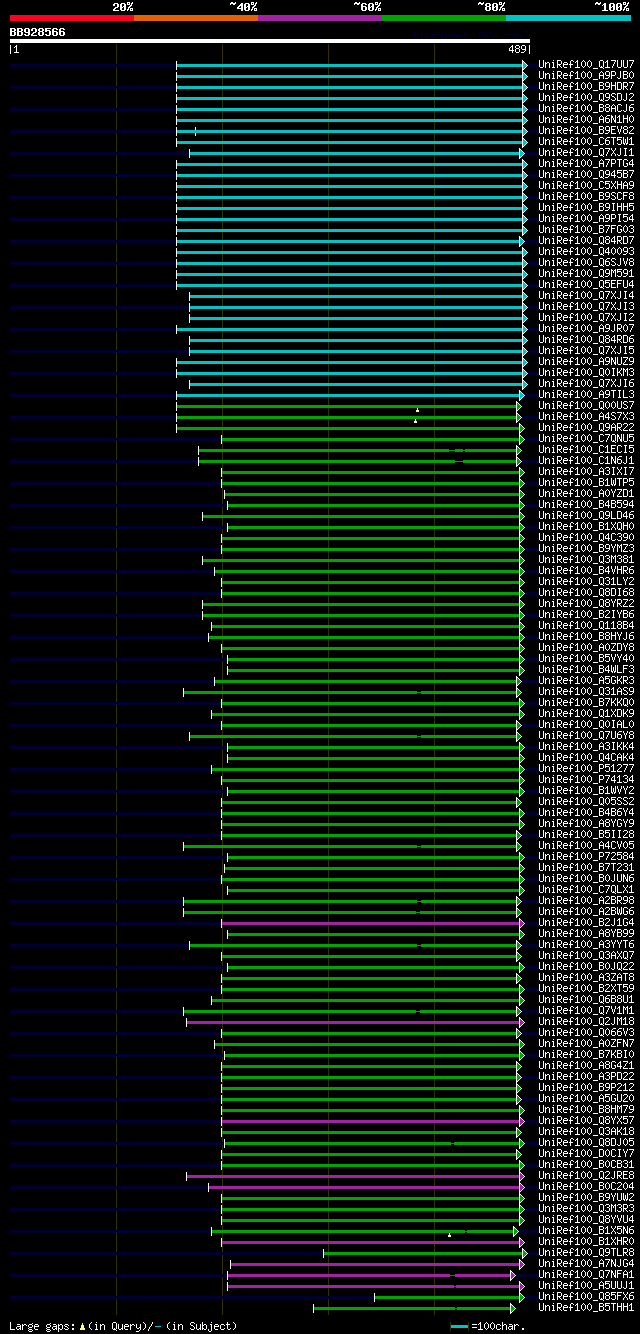Select UniRef100_Q9AR22 hit label
The image size is (640, 1334).
pos(586,427)
